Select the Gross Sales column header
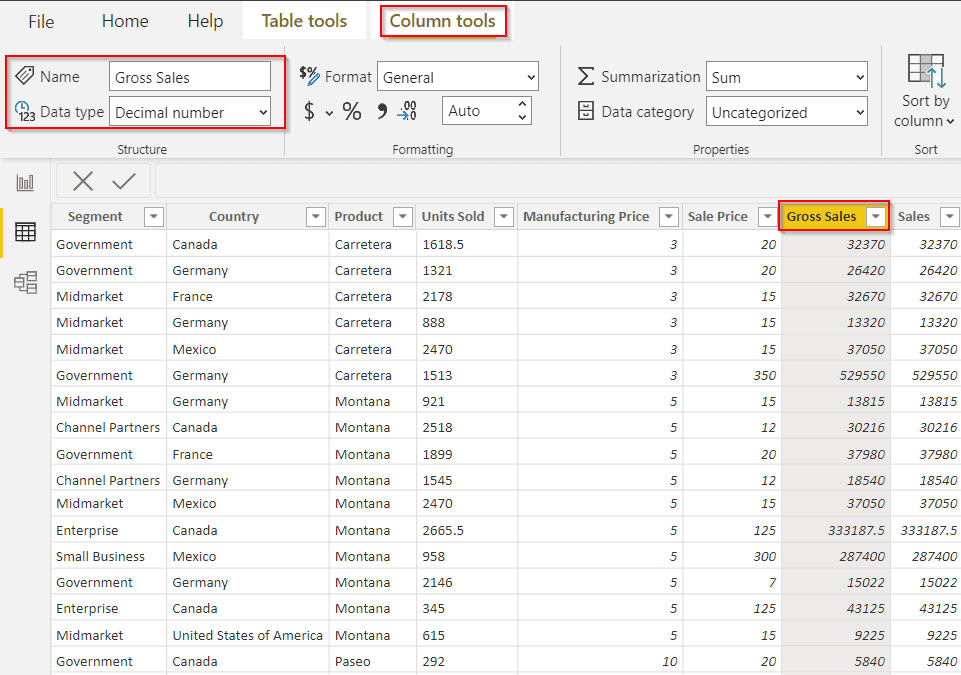This screenshot has width=961, height=675. [821, 216]
